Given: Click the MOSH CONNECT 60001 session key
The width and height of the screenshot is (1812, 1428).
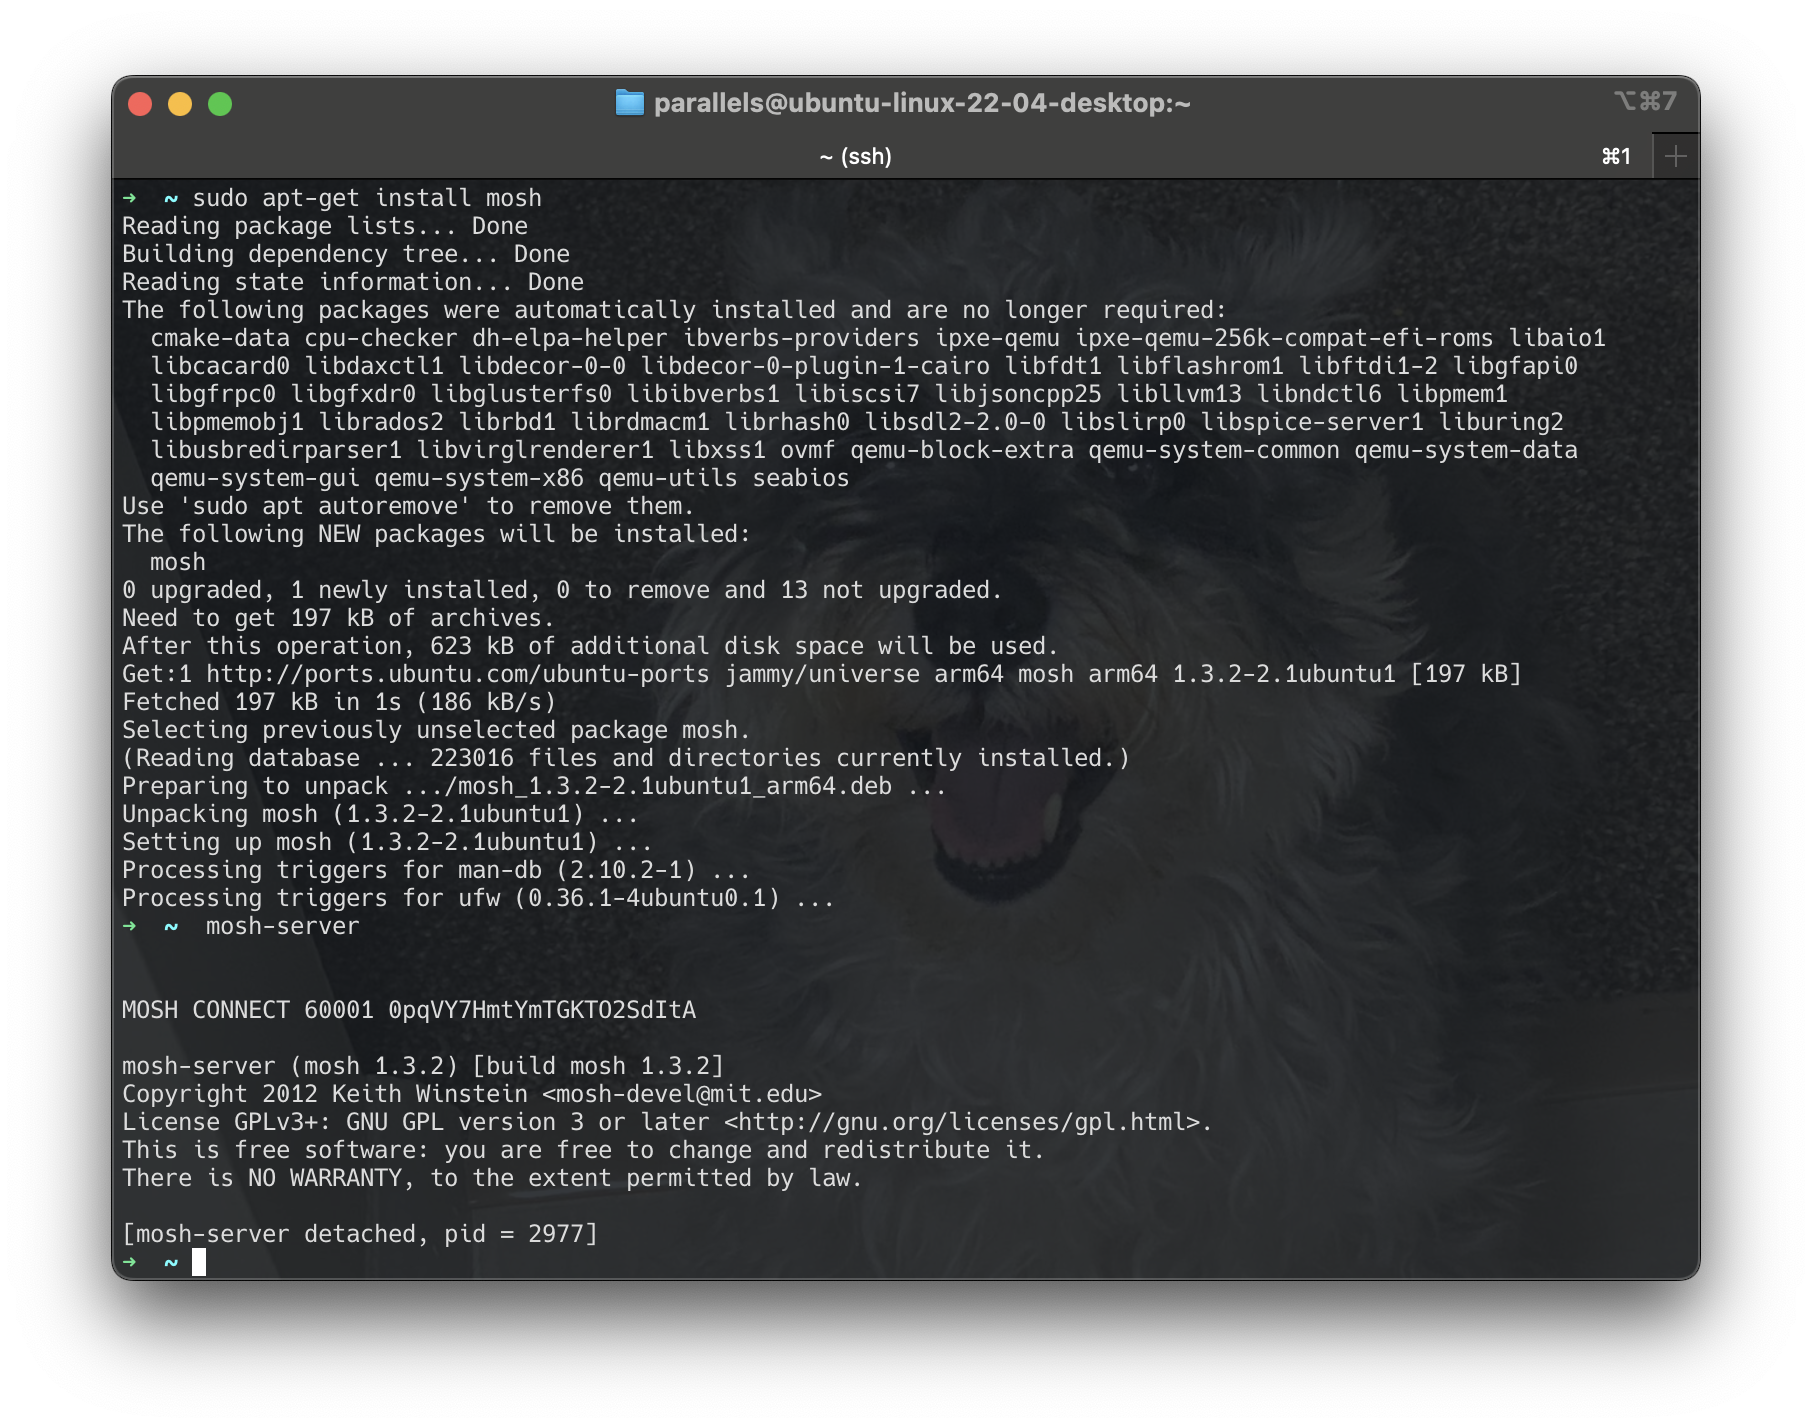Looking at the screenshot, I should pyautogui.click(x=410, y=1010).
